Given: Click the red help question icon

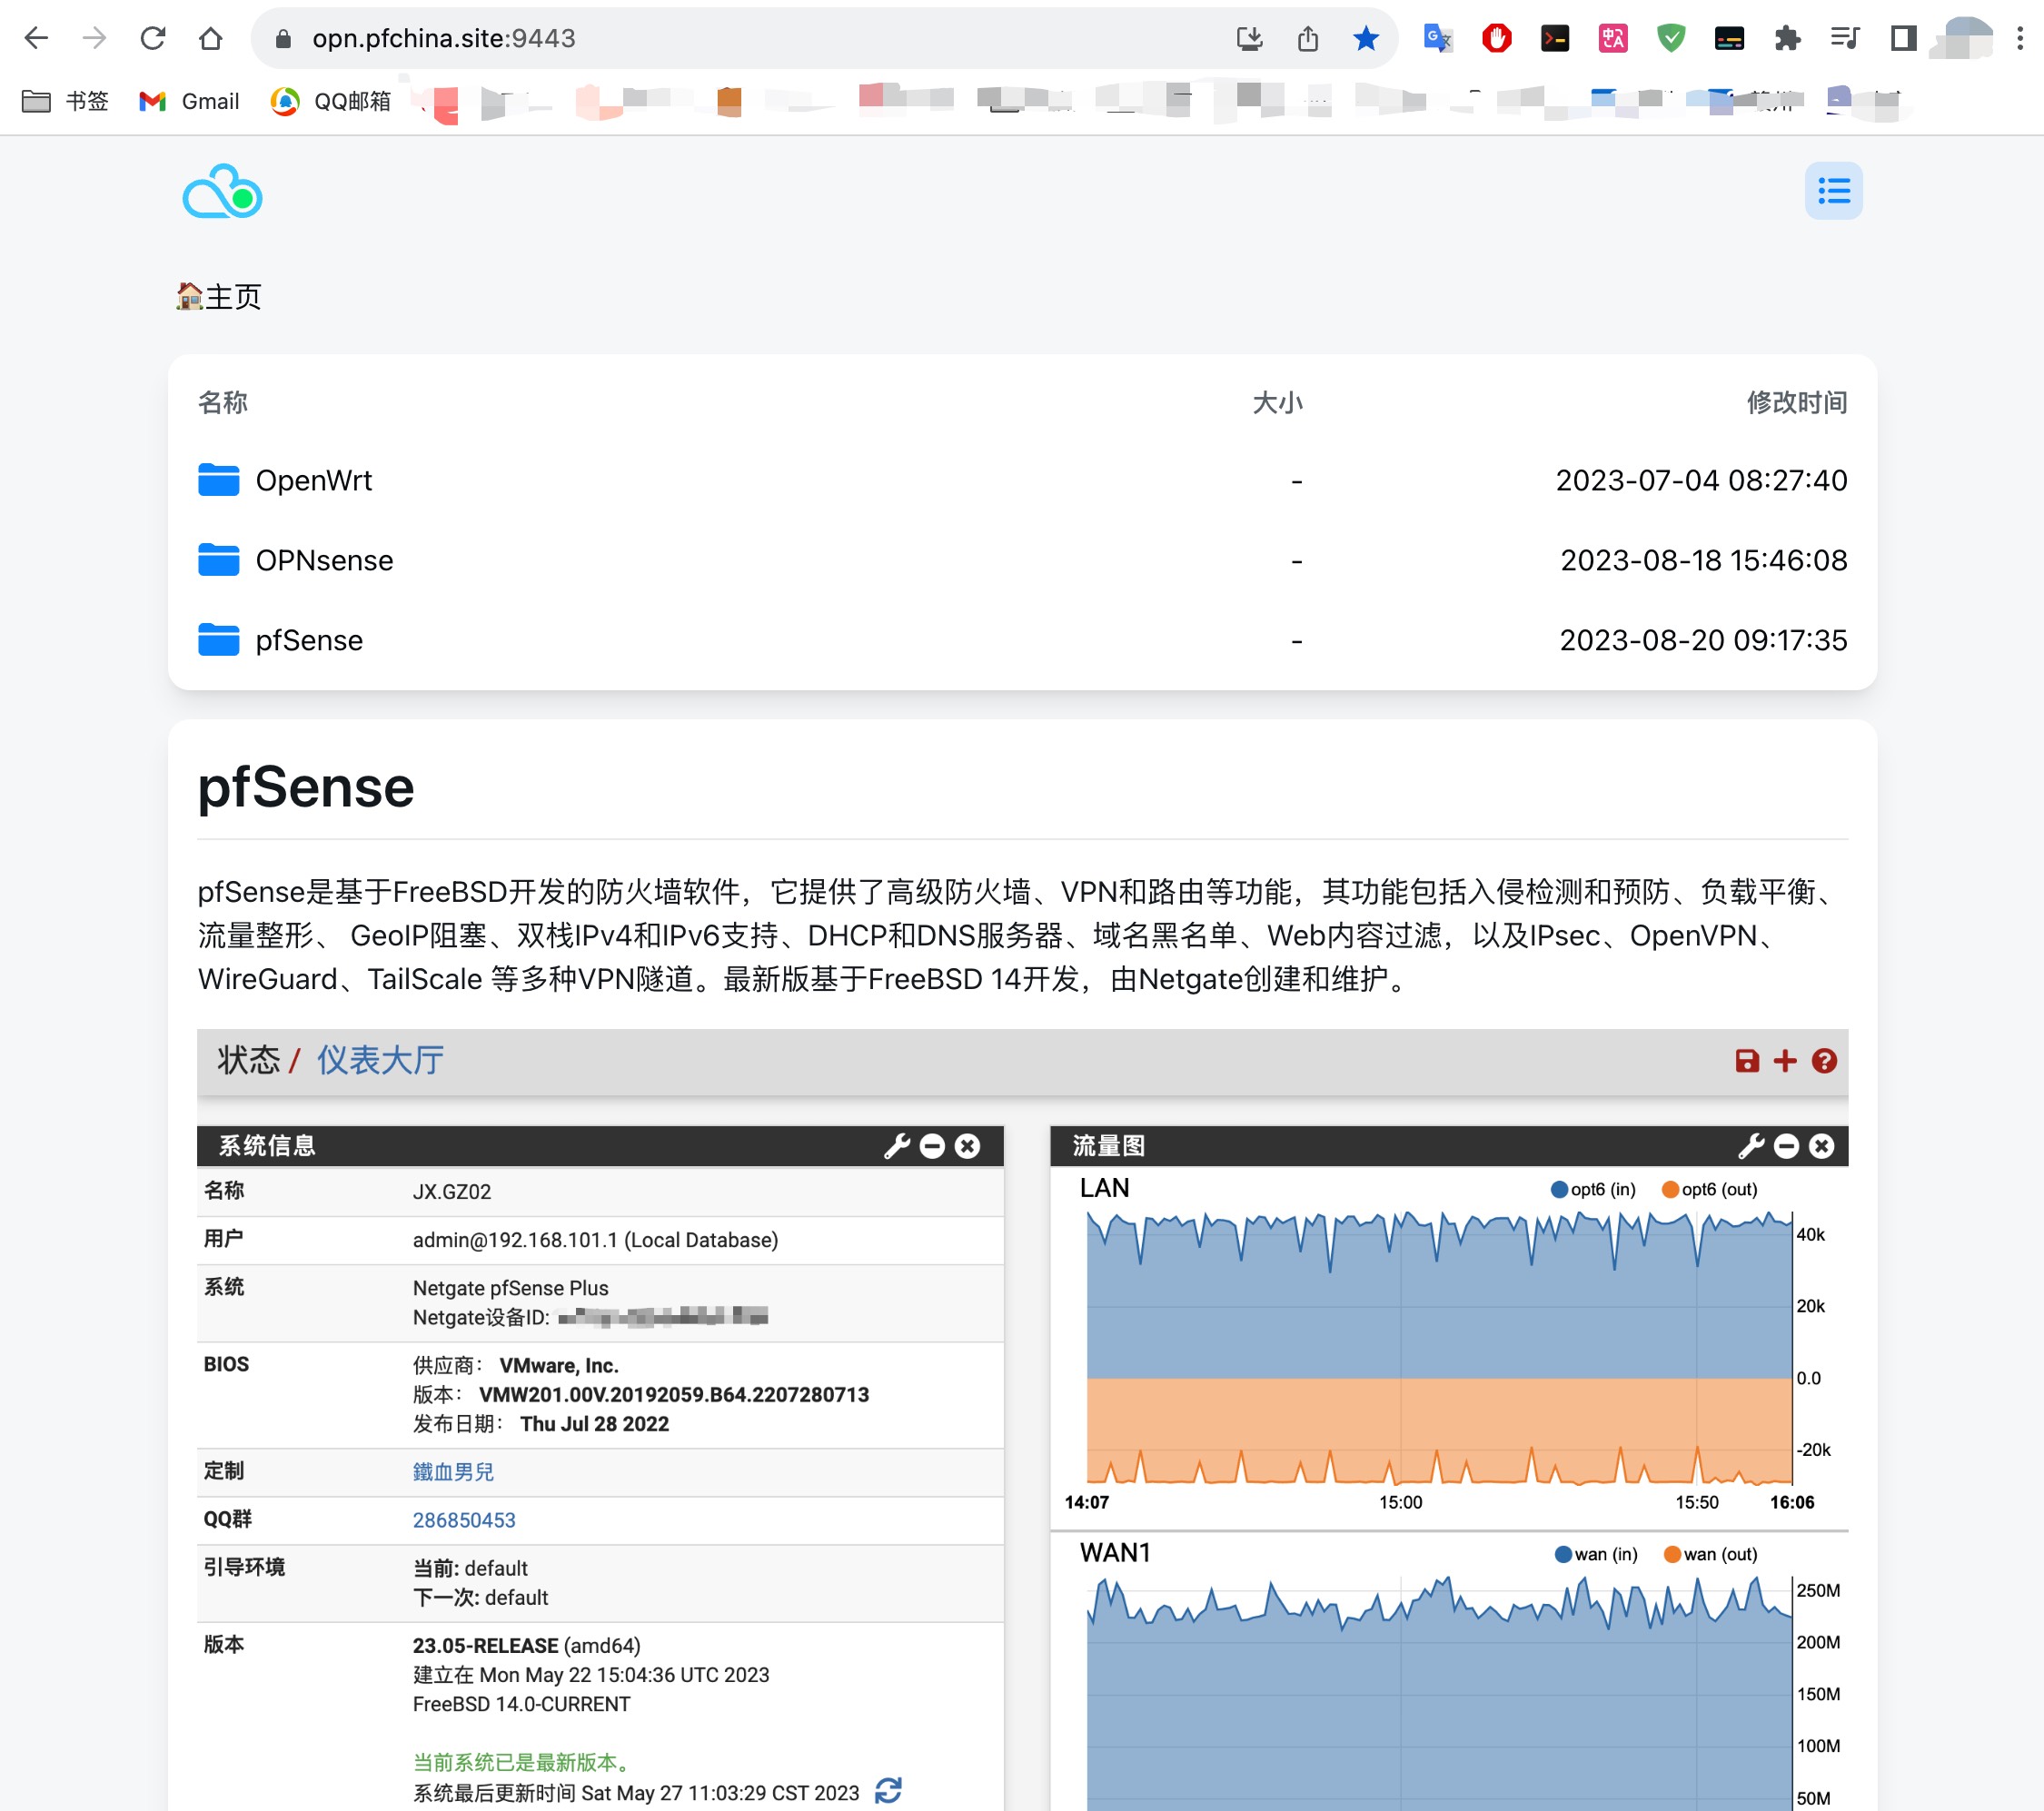Looking at the screenshot, I should [x=1823, y=1061].
